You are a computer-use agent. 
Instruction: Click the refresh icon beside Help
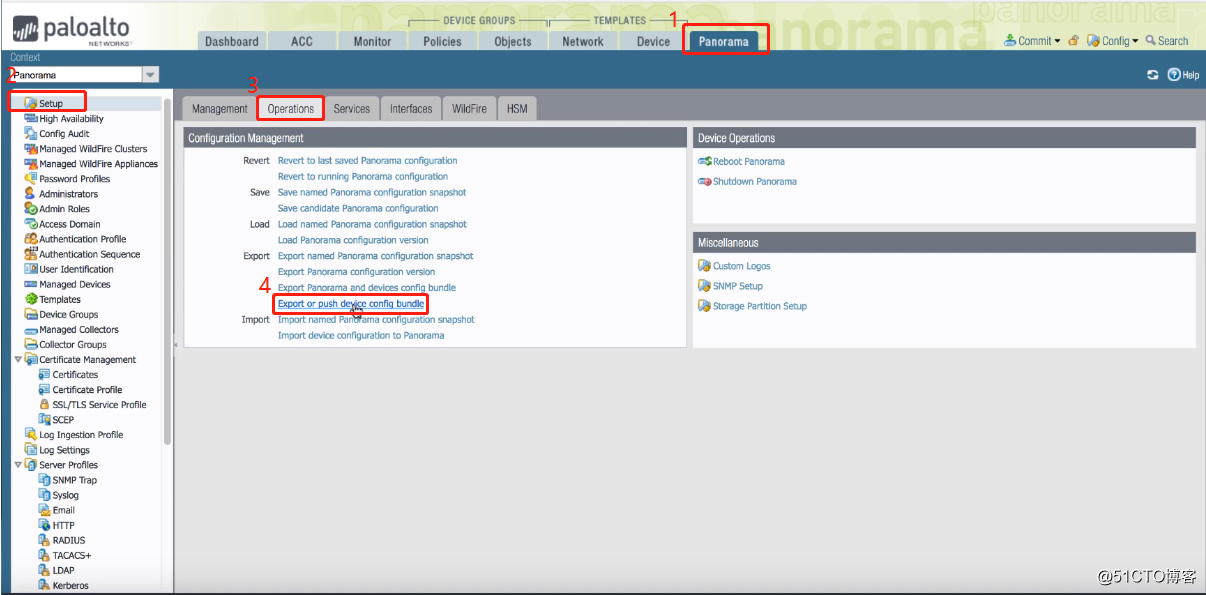coord(1153,75)
